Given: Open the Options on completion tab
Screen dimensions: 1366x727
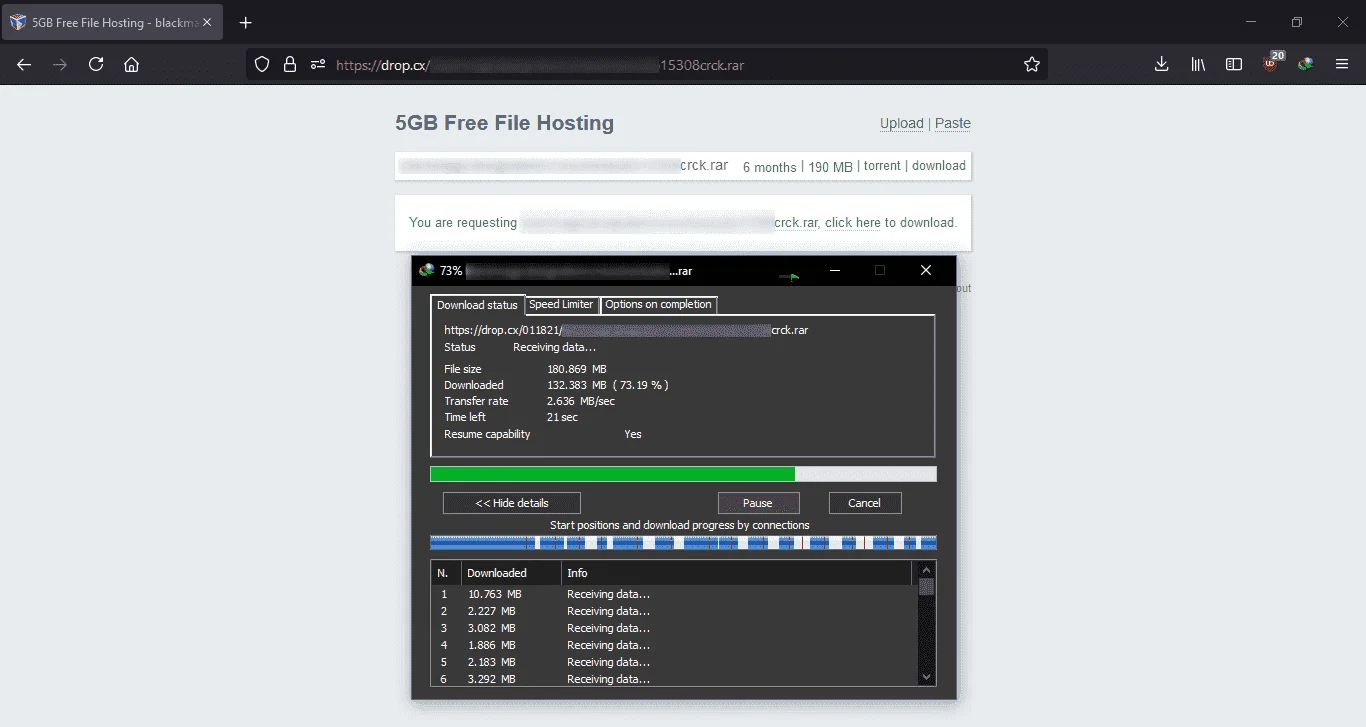Looking at the screenshot, I should (659, 304).
